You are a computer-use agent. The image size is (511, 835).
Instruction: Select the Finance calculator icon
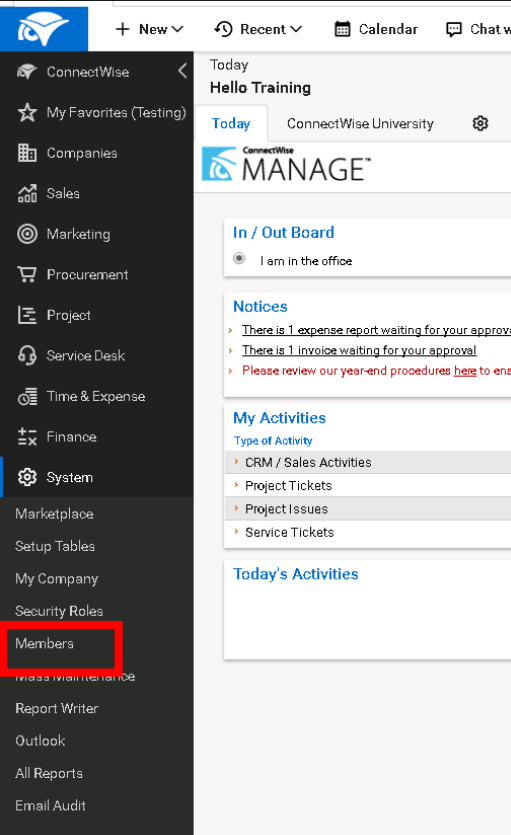click(x=27, y=437)
